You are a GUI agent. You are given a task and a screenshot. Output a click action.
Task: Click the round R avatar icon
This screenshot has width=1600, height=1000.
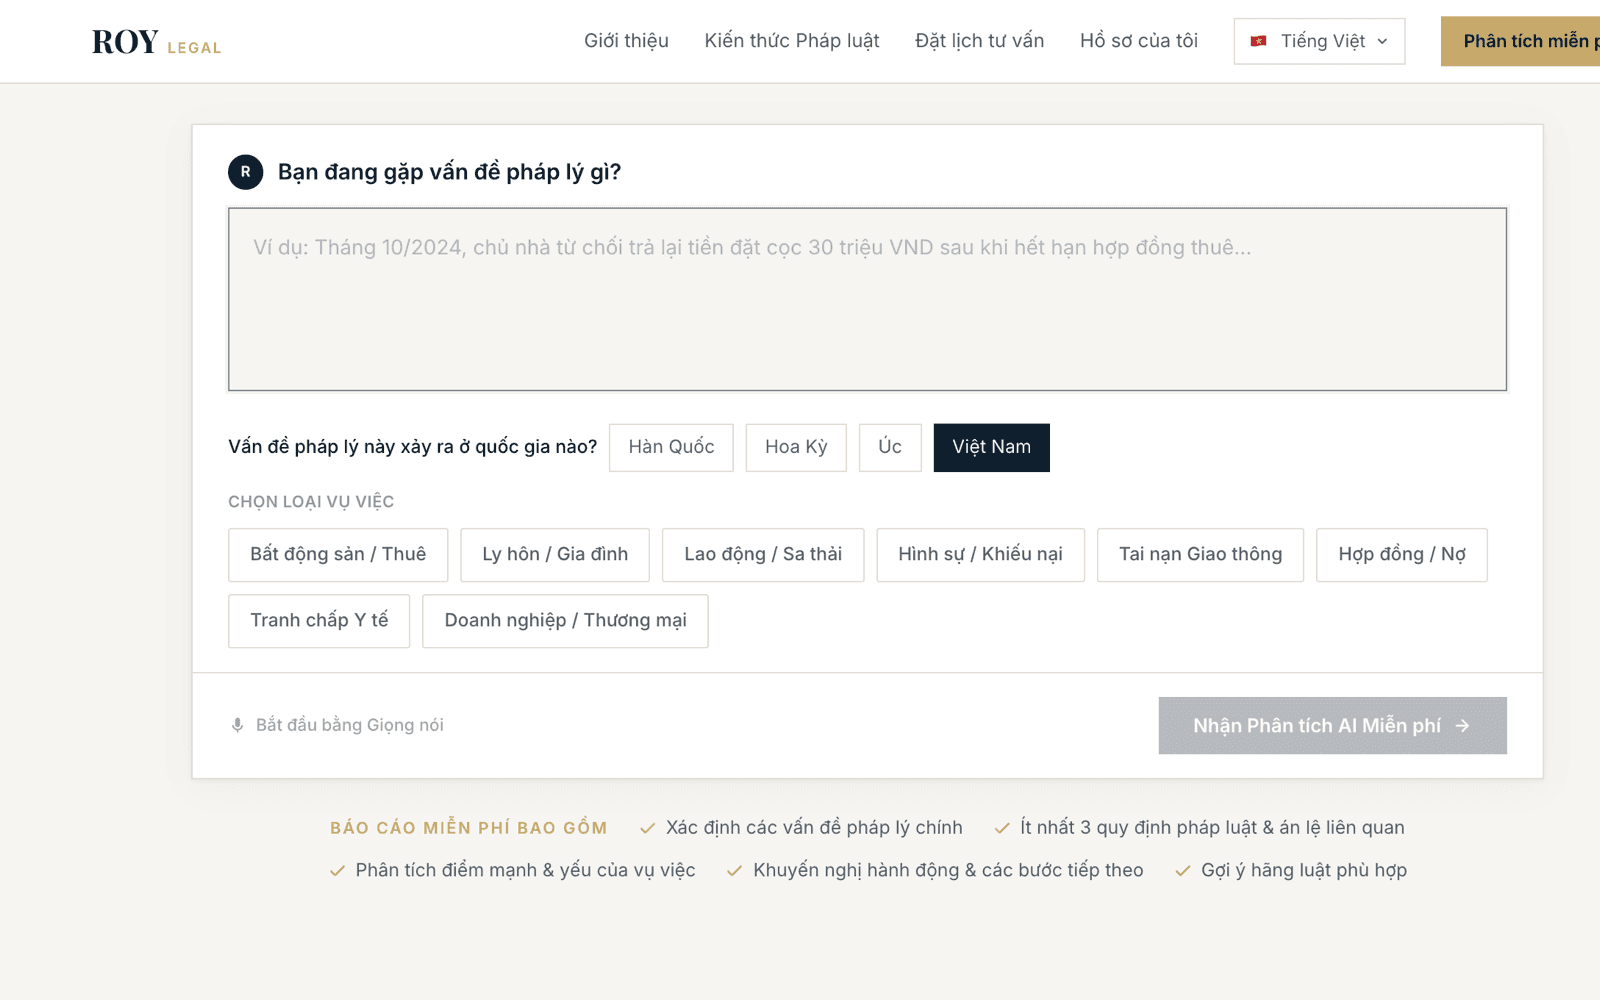point(245,172)
